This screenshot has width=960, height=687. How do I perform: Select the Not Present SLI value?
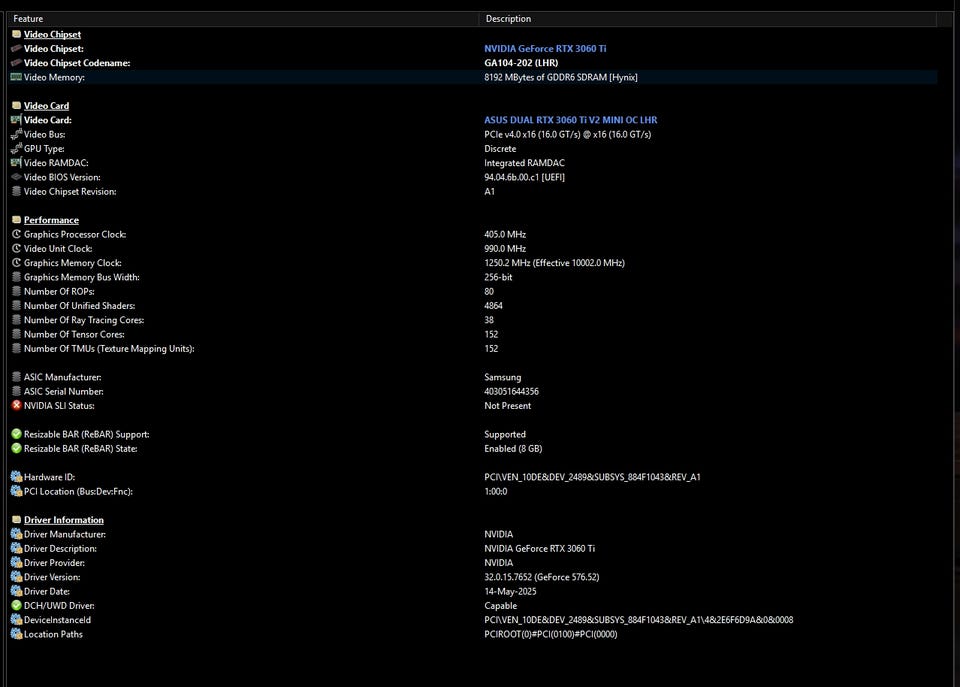point(508,405)
